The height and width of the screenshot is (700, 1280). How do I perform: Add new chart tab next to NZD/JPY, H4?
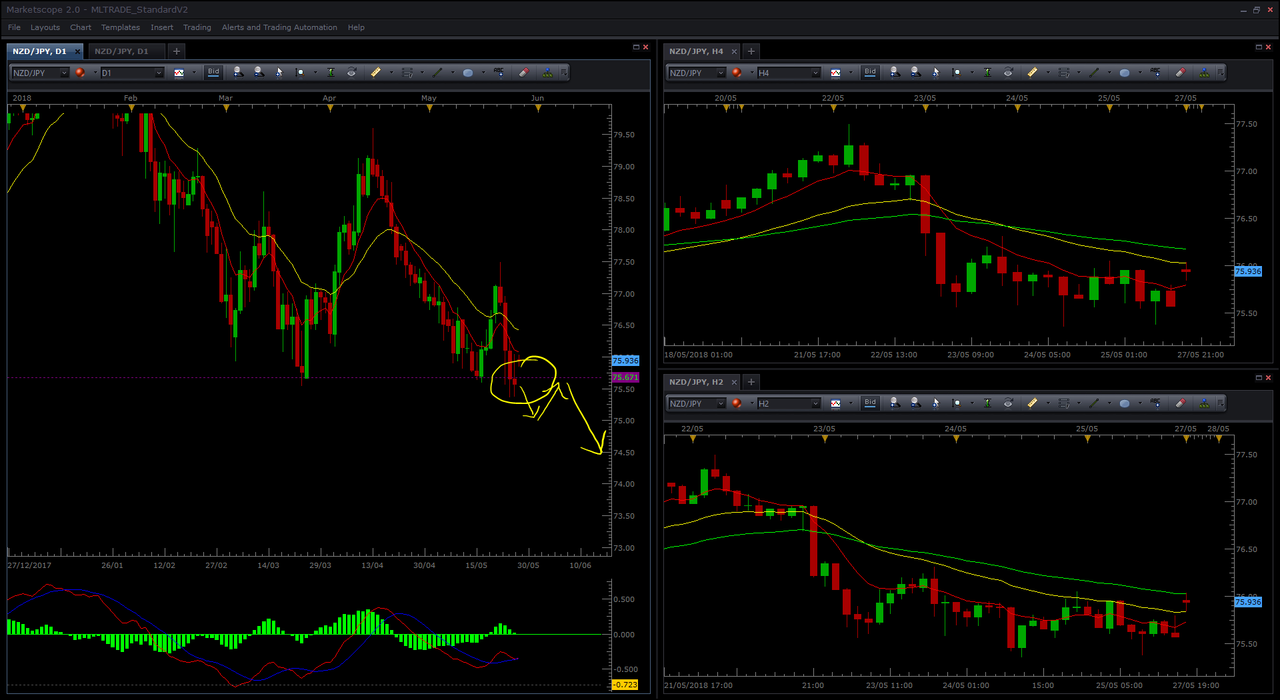click(751, 50)
